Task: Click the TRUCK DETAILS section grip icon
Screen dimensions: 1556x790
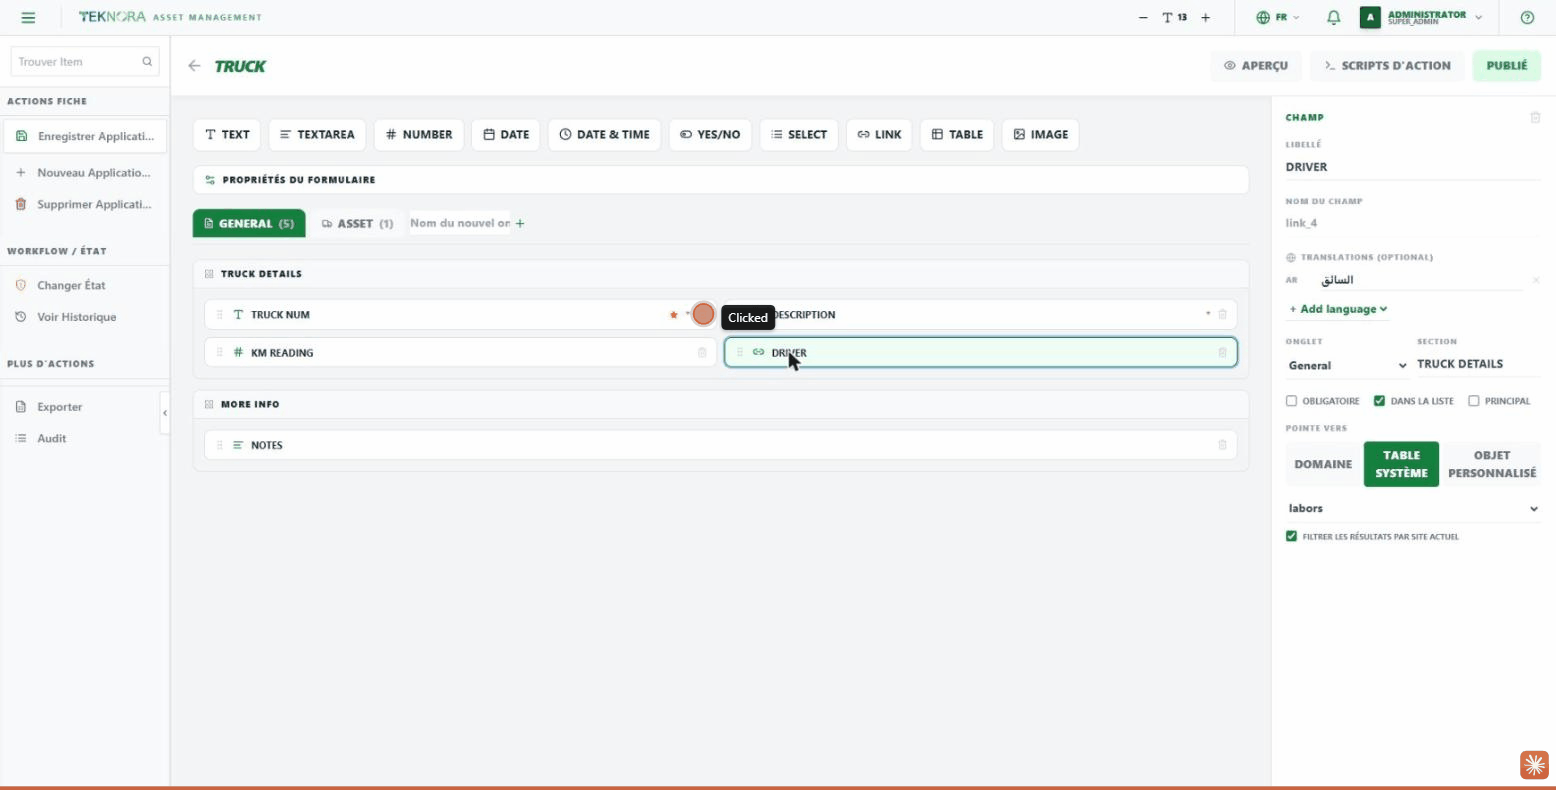Action: [209, 274]
